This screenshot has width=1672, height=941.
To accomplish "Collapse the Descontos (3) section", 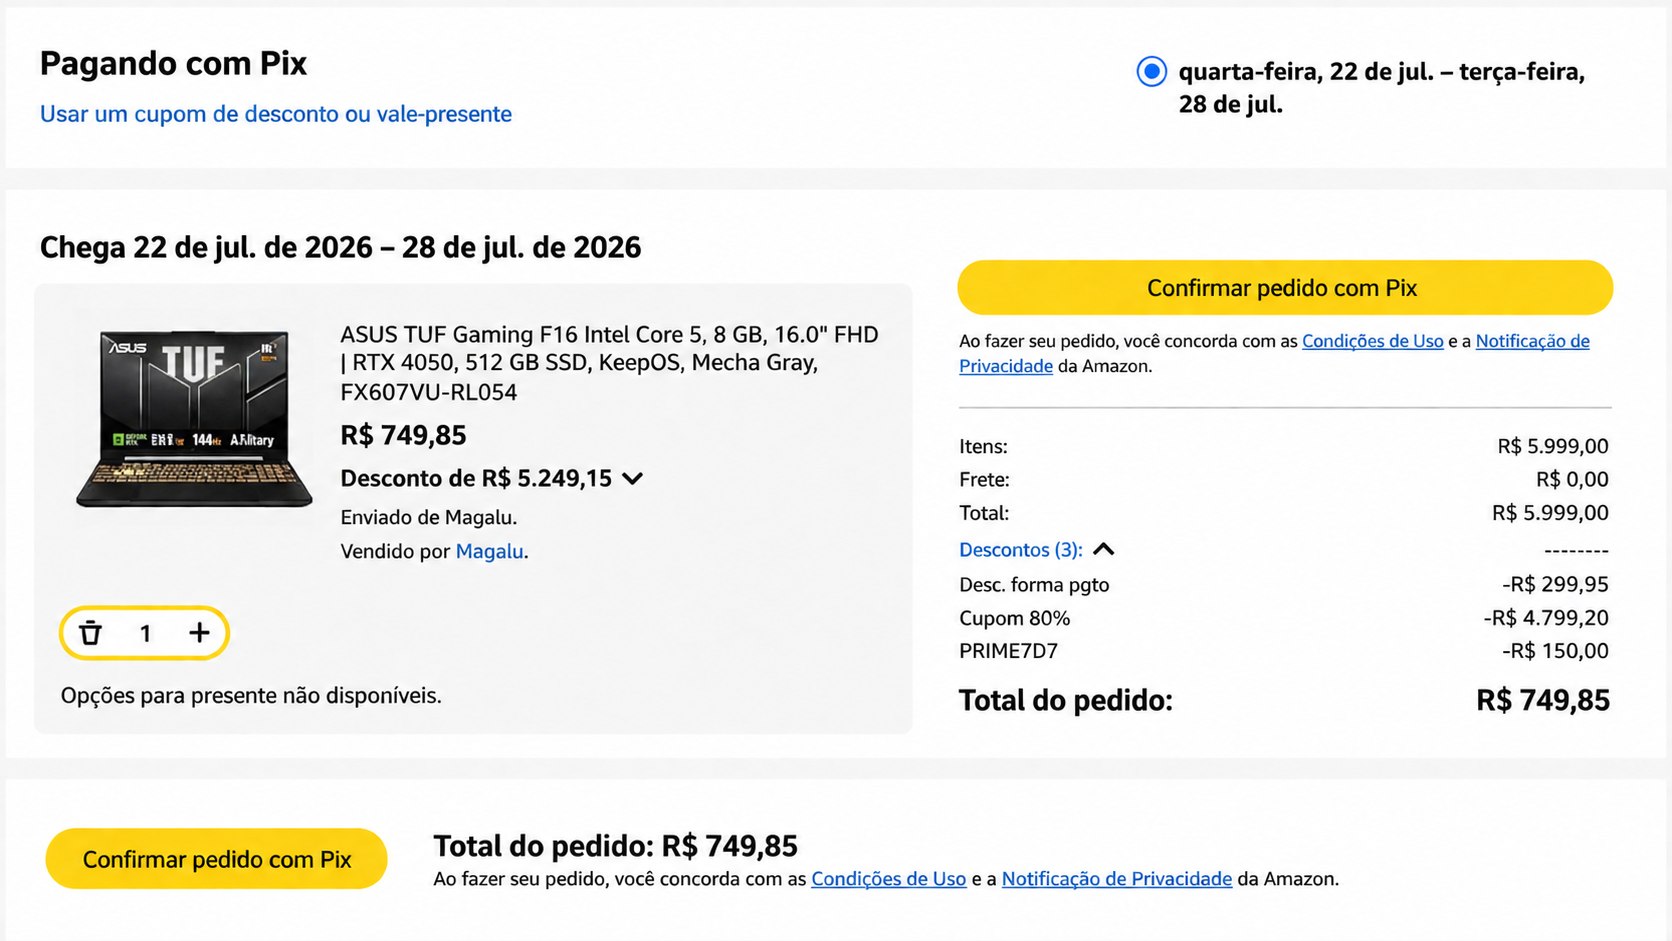I will [1104, 550].
